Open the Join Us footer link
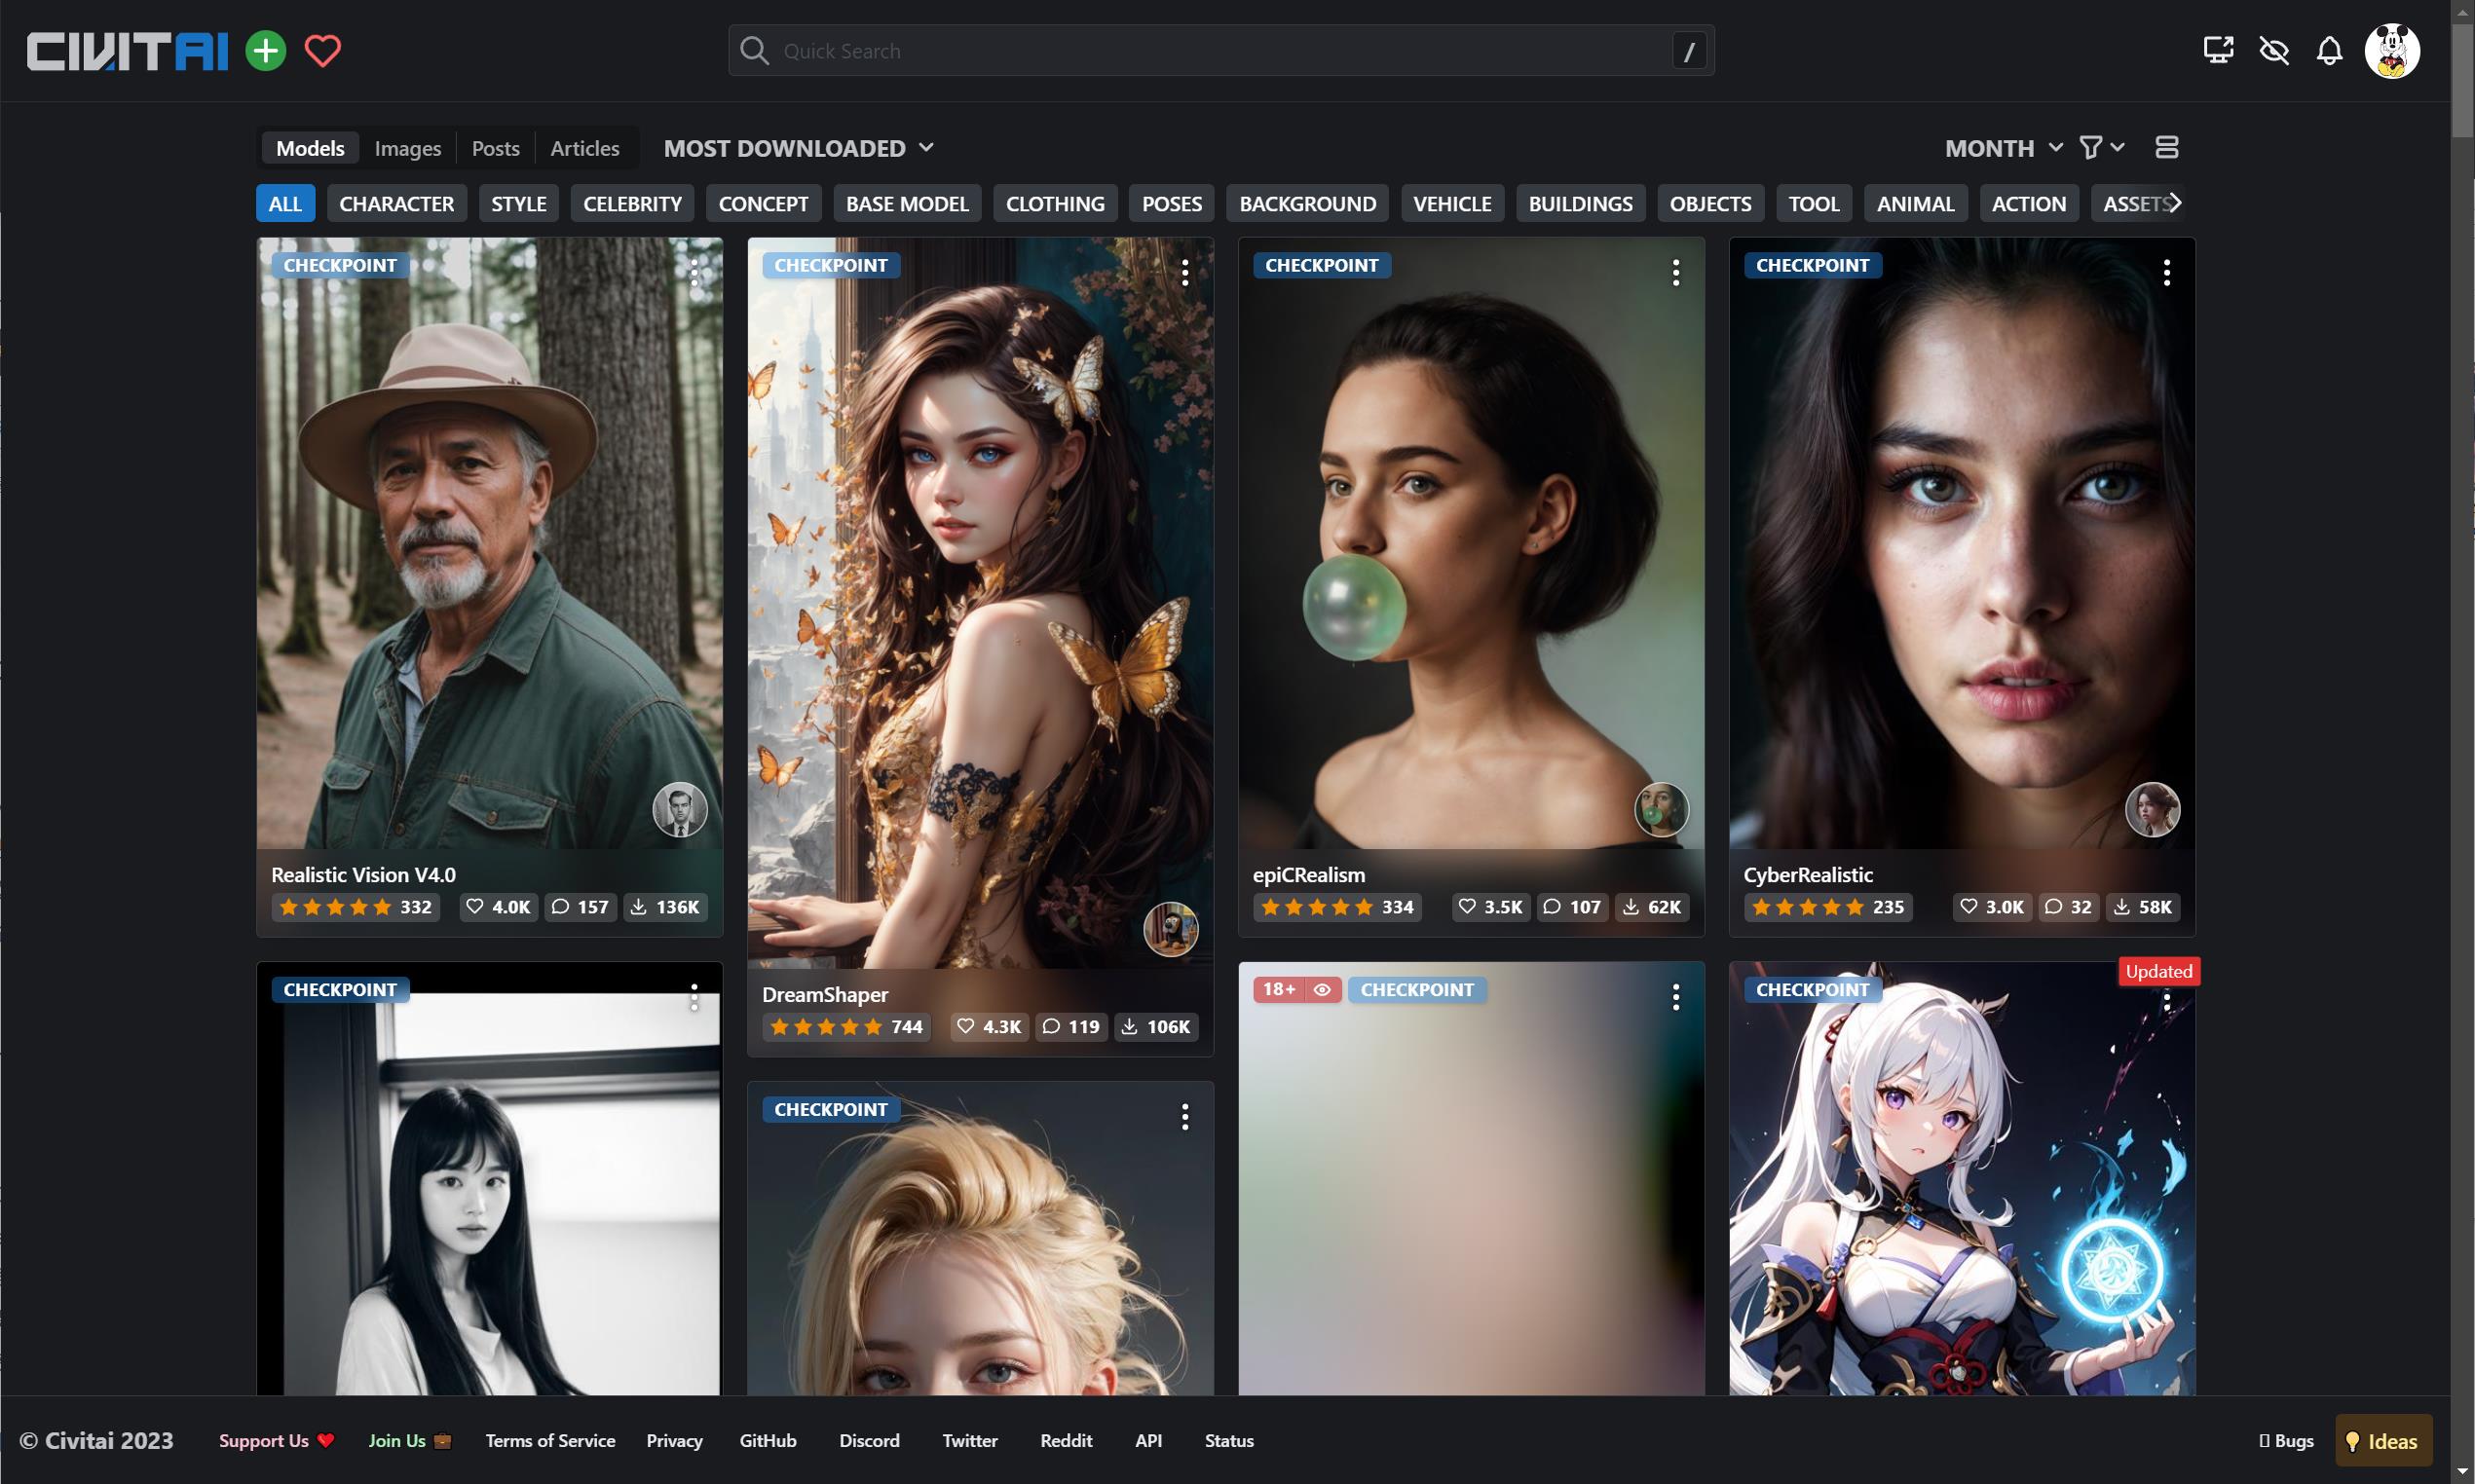The width and height of the screenshot is (2475, 1484). point(410,1441)
